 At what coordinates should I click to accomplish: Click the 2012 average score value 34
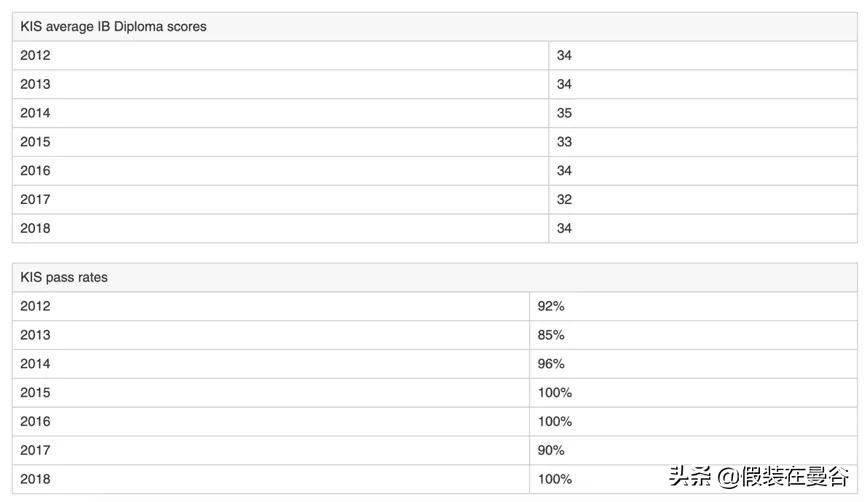(x=564, y=56)
